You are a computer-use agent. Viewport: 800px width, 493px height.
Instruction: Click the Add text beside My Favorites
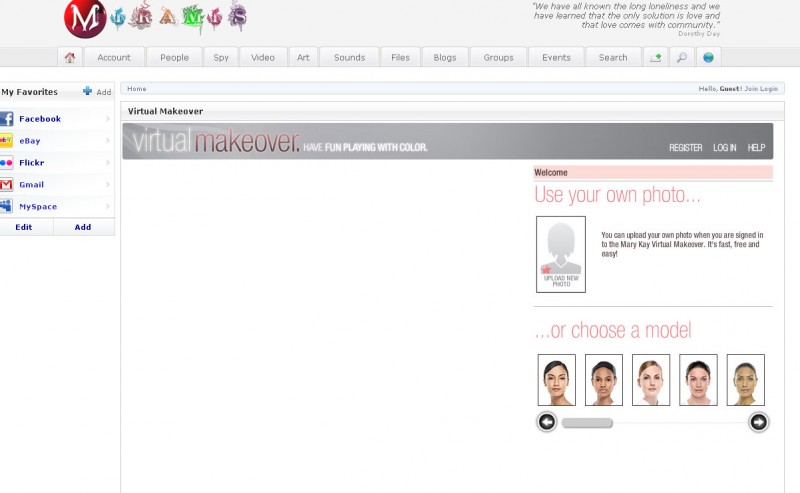point(104,92)
